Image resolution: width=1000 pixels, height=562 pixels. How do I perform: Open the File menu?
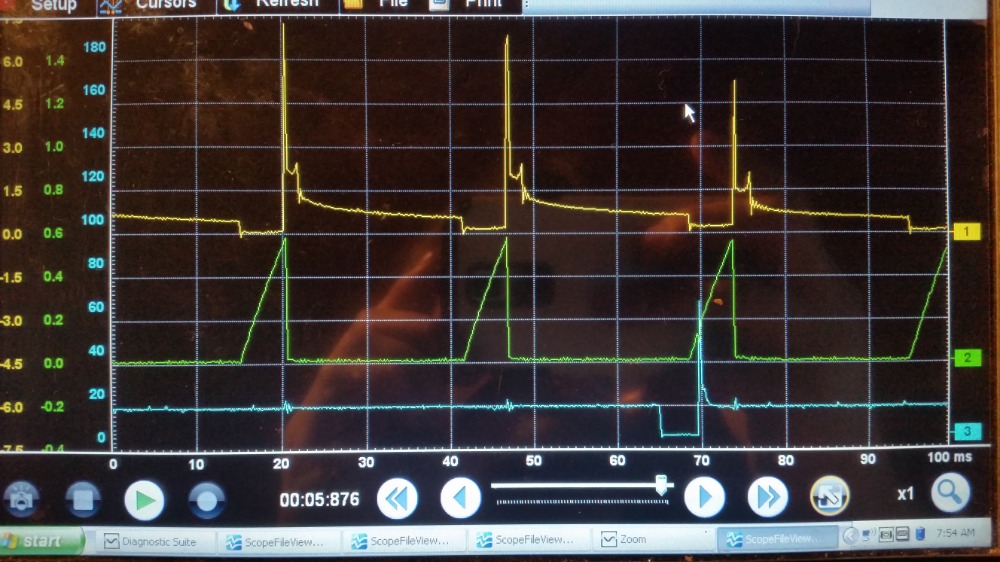point(380,4)
